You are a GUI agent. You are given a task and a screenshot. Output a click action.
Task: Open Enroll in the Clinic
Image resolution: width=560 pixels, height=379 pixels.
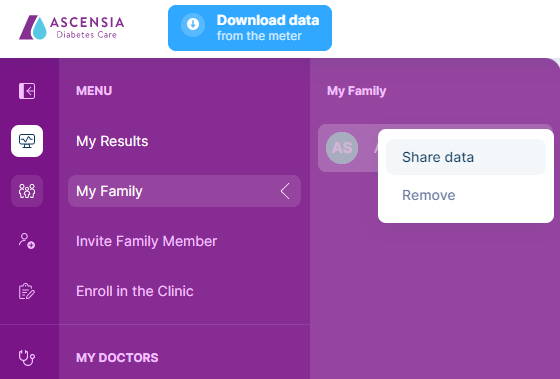(135, 291)
